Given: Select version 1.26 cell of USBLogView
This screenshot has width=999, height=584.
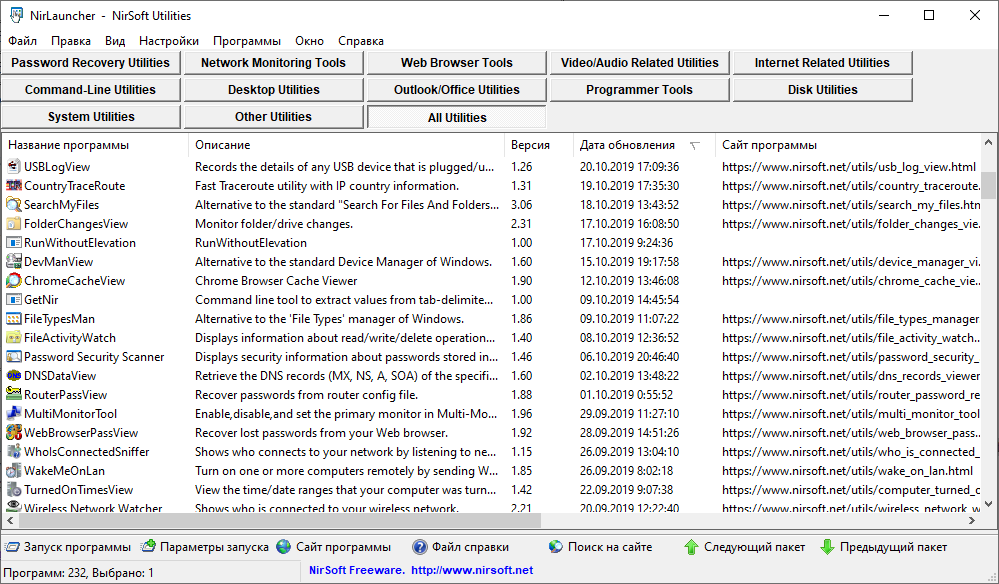Looking at the screenshot, I should click(x=521, y=167).
